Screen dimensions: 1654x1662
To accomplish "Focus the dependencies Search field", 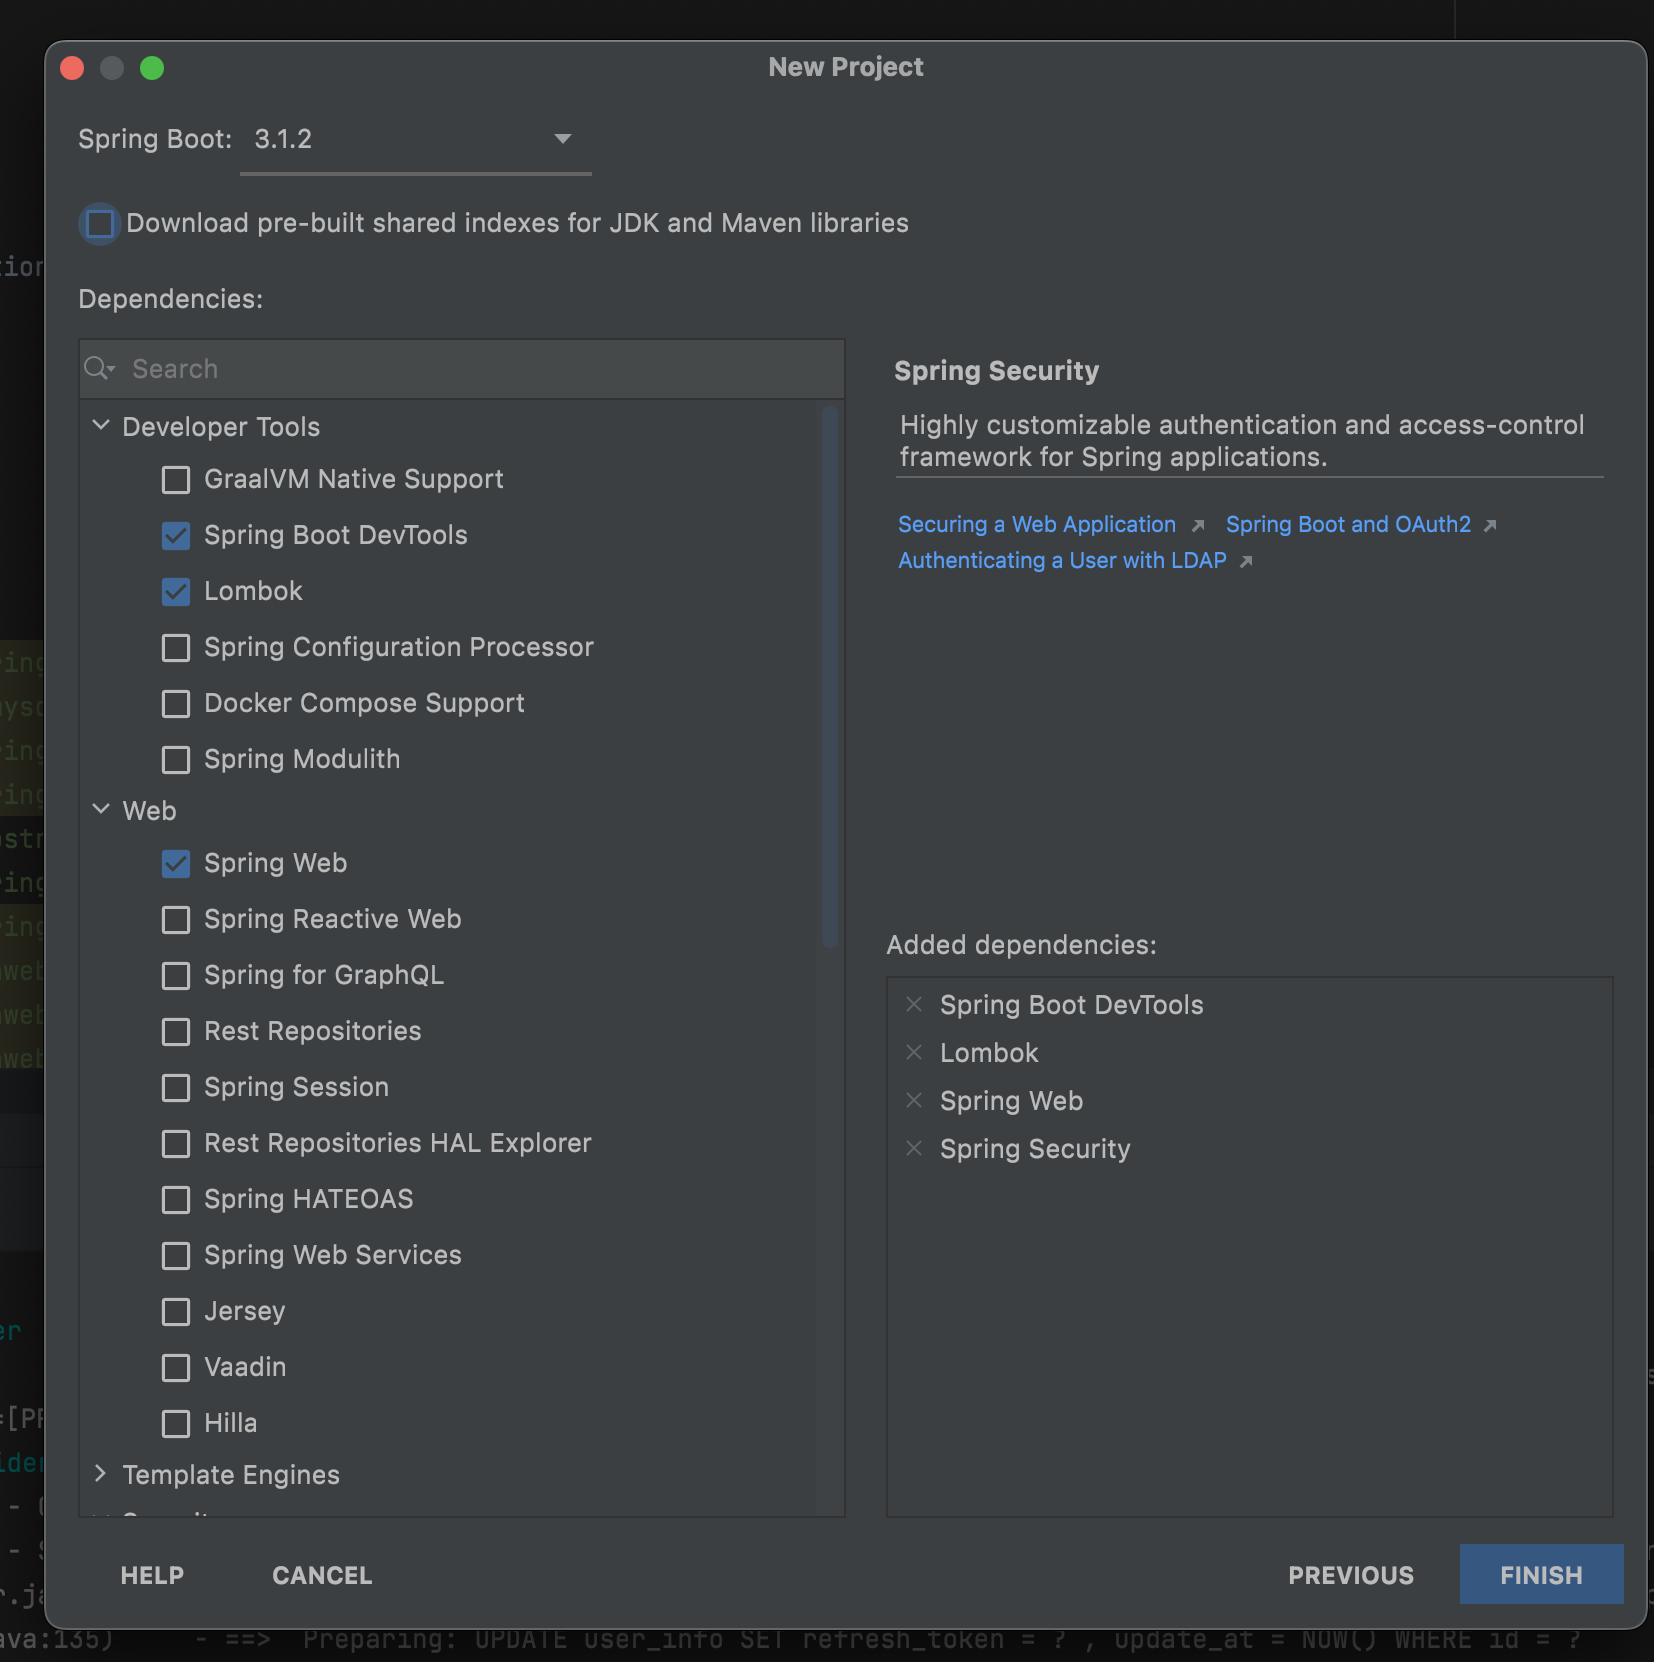I will (x=462, y=369).
